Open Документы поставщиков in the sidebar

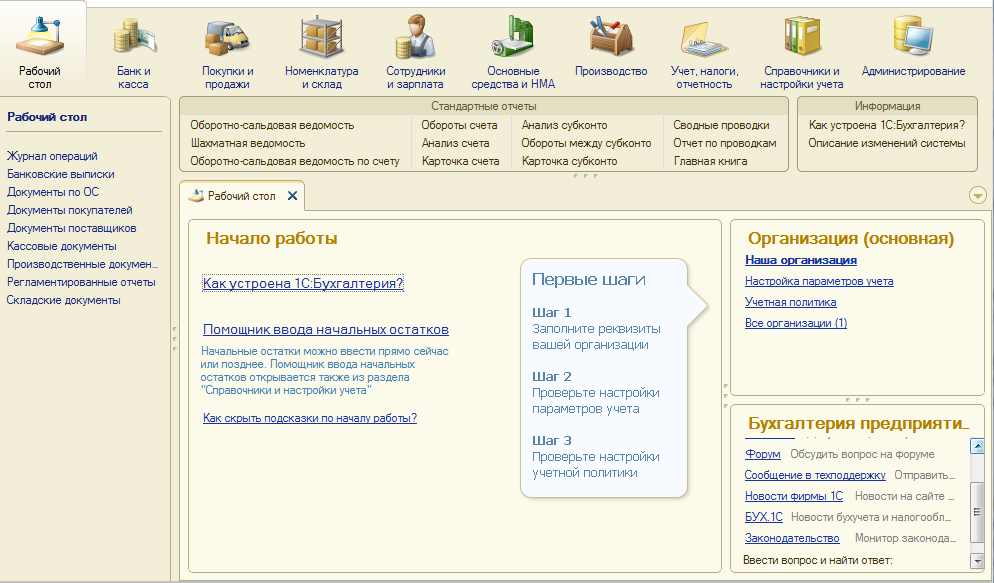tap(72, 228)
